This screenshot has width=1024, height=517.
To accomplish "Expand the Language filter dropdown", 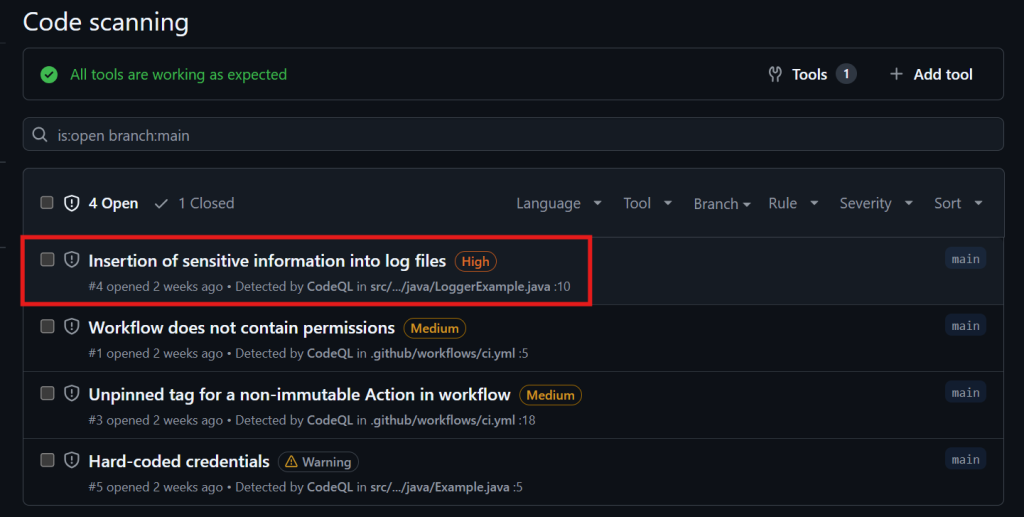I will [558, 203].
